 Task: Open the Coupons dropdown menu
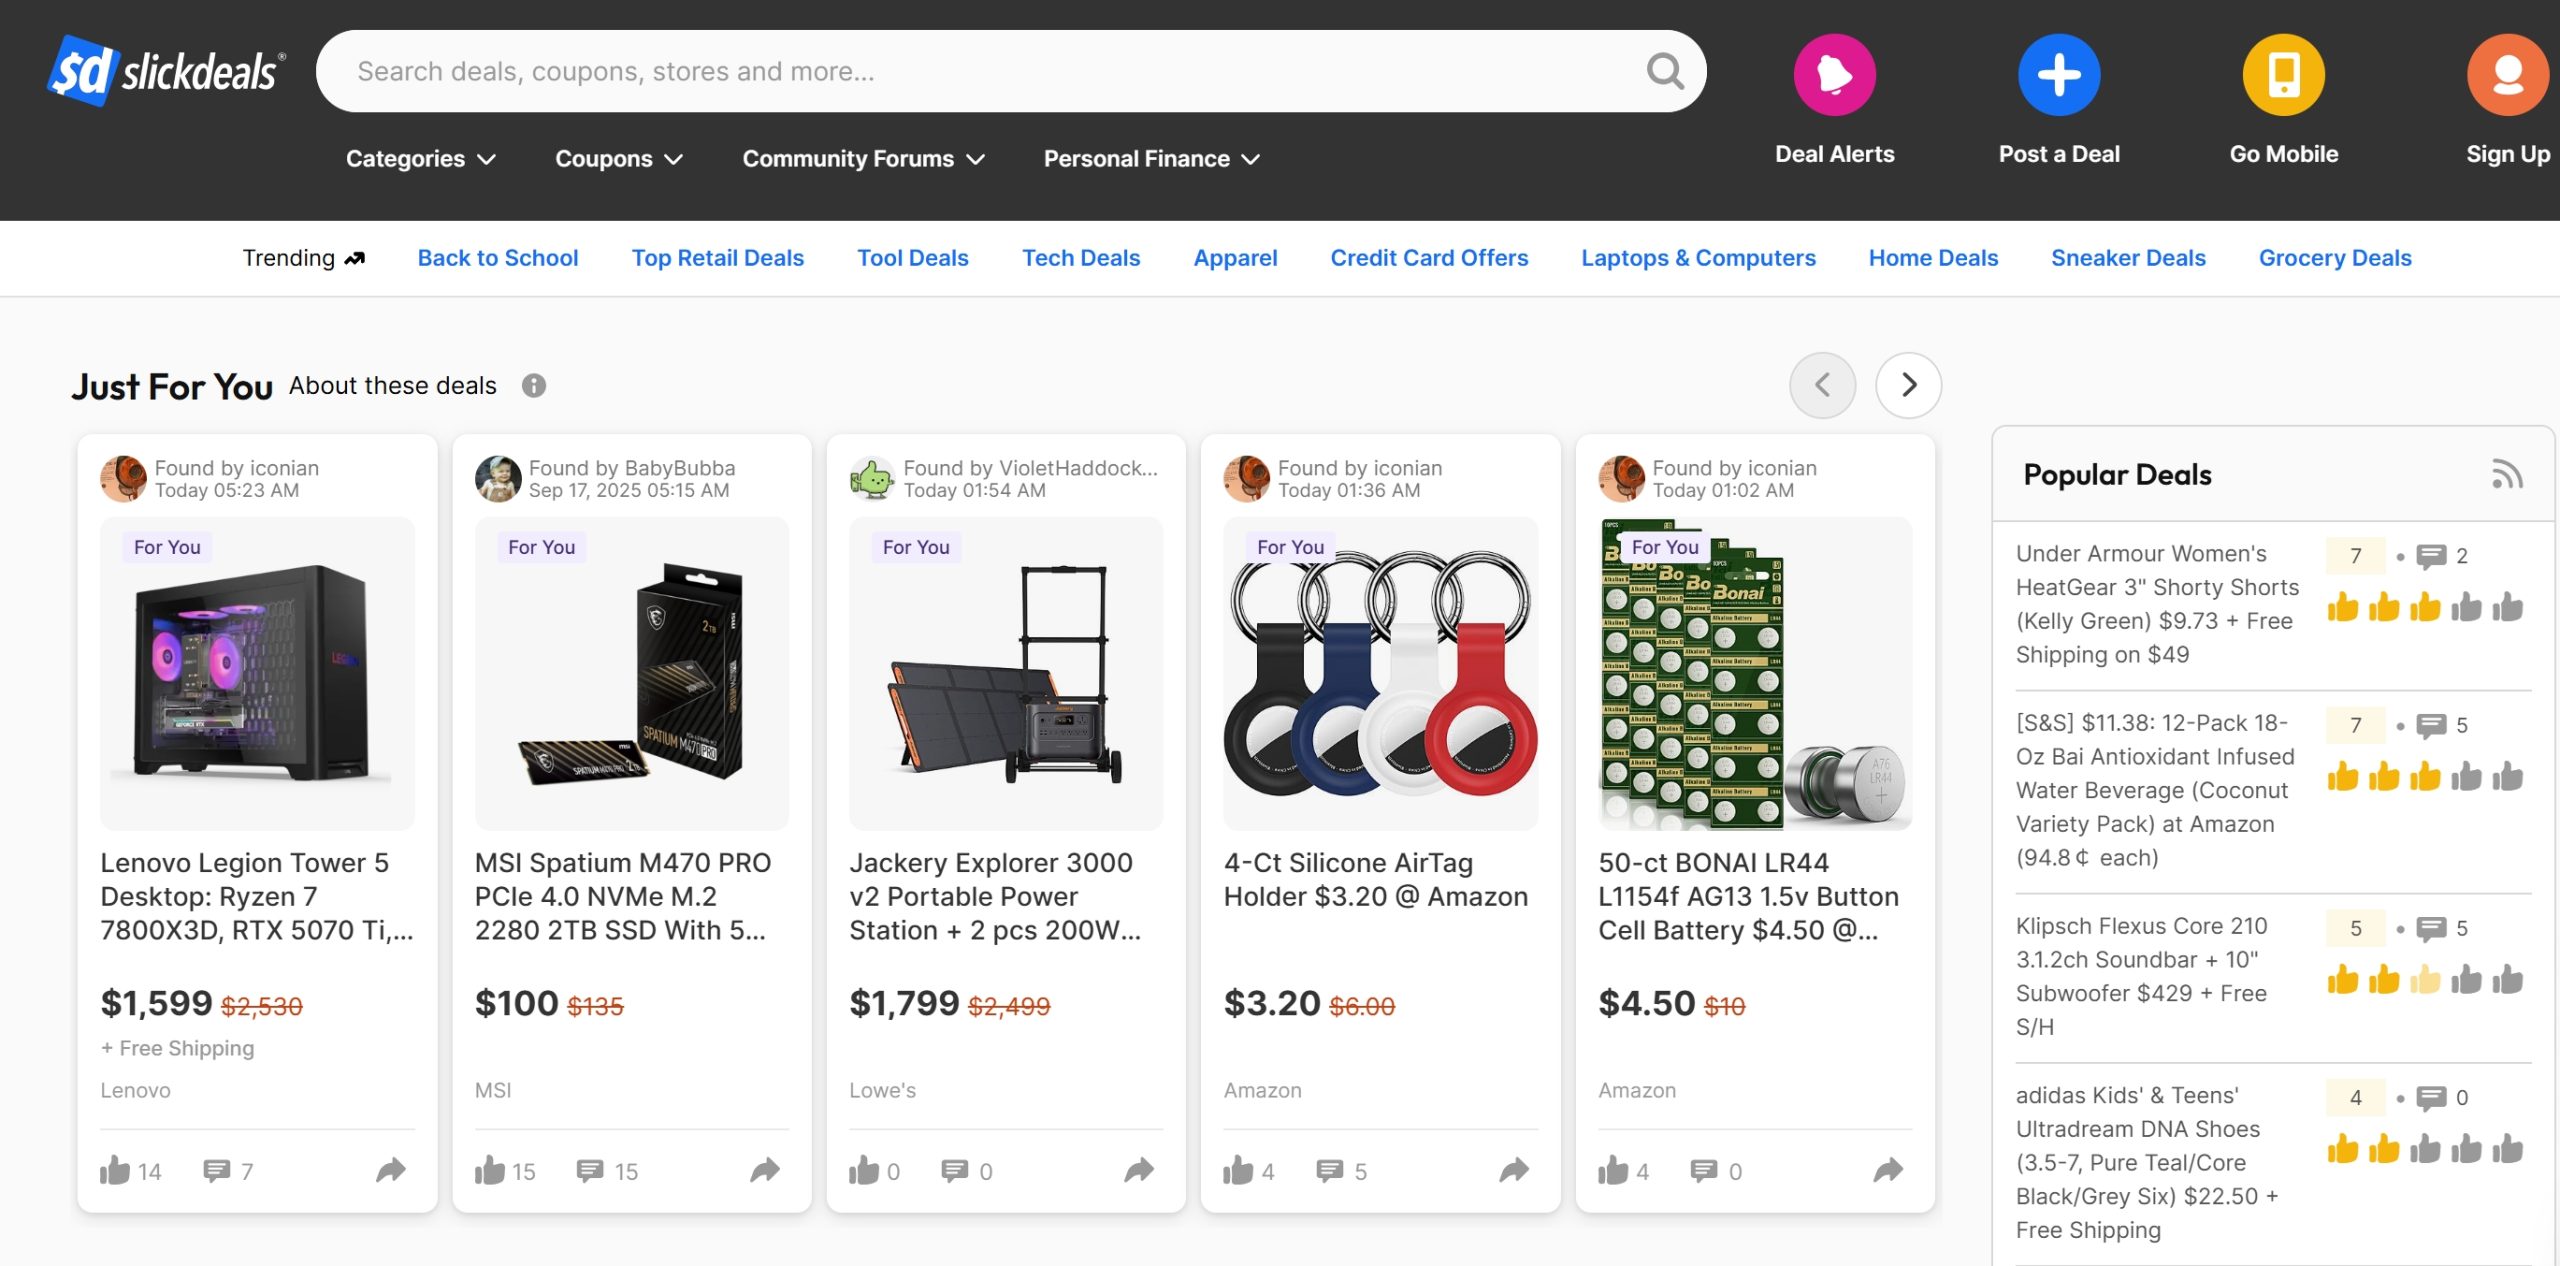619,158
